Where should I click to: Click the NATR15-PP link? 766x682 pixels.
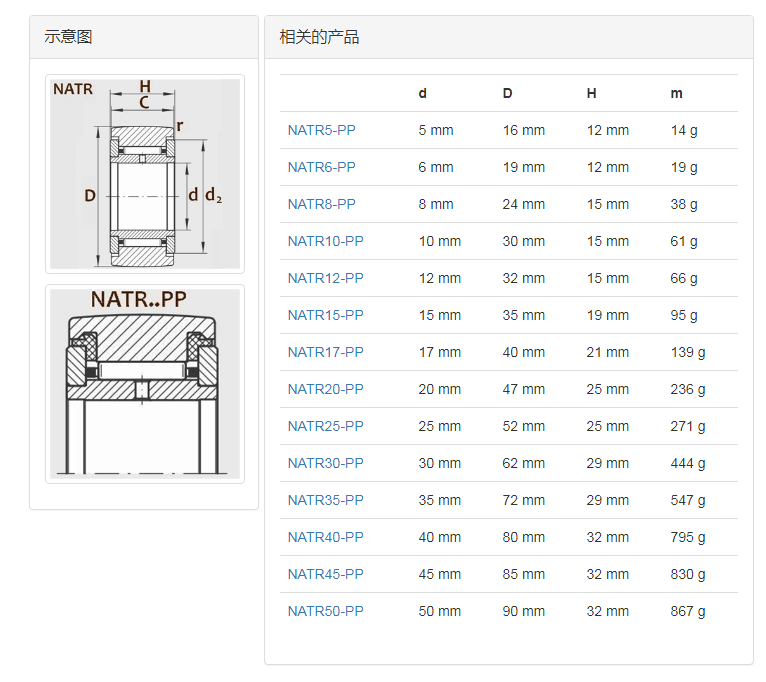coord(325,315)
